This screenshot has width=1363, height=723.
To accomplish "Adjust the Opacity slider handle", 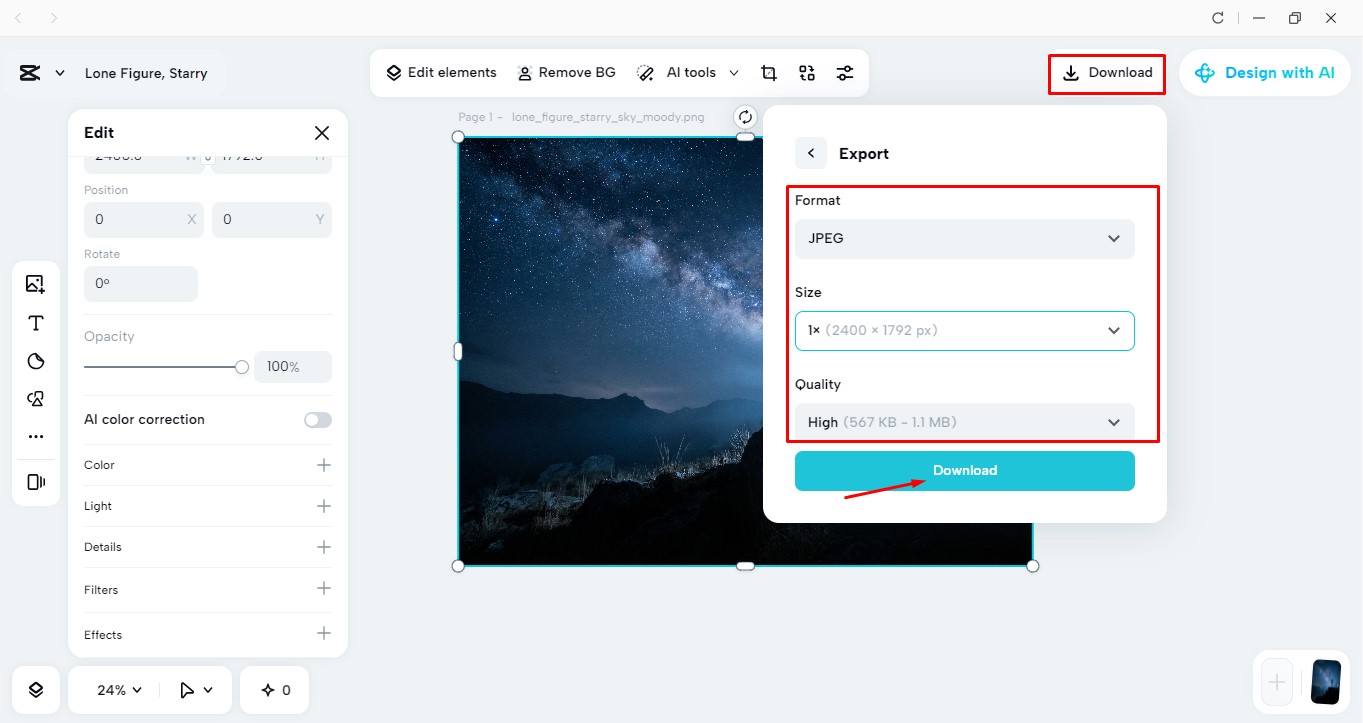I will (242, 367).
